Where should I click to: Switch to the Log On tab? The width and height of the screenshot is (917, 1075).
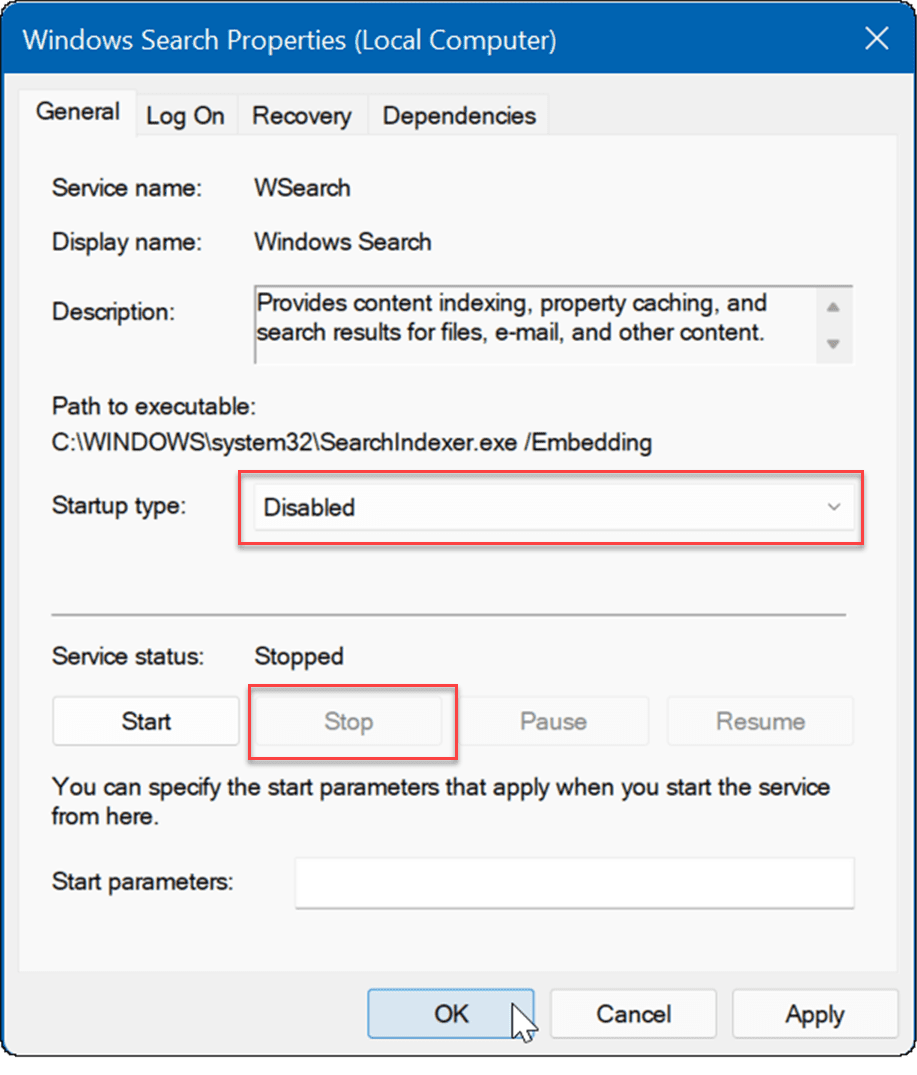click(185, 116)
